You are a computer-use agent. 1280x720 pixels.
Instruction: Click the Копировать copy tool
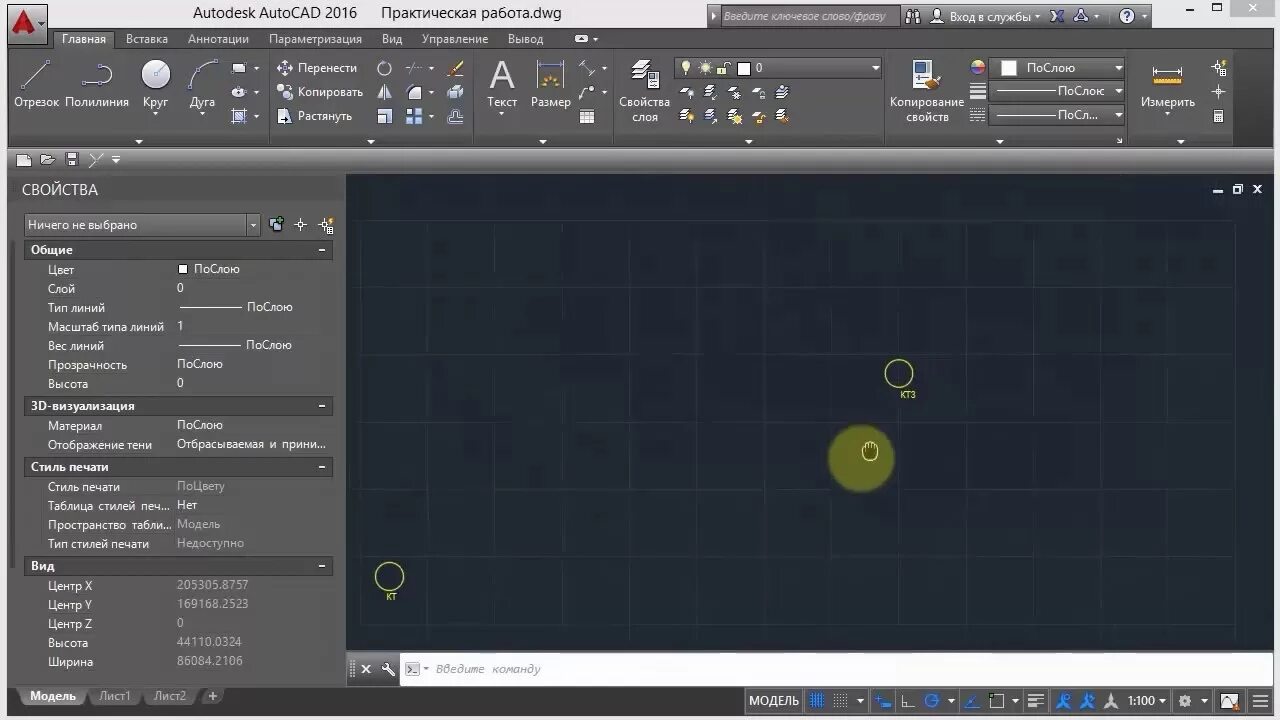(319, 92)
